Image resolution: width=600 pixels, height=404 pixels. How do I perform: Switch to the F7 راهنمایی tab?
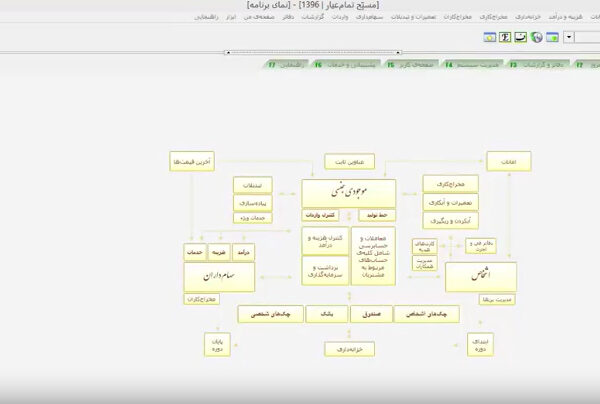pyautogui.click(x=286, y=65)
